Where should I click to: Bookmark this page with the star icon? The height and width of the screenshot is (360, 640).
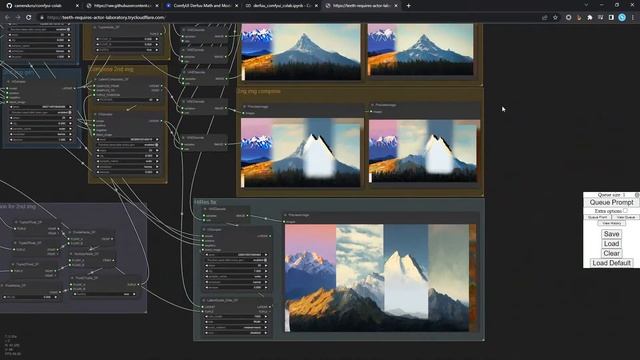[555, 18]
